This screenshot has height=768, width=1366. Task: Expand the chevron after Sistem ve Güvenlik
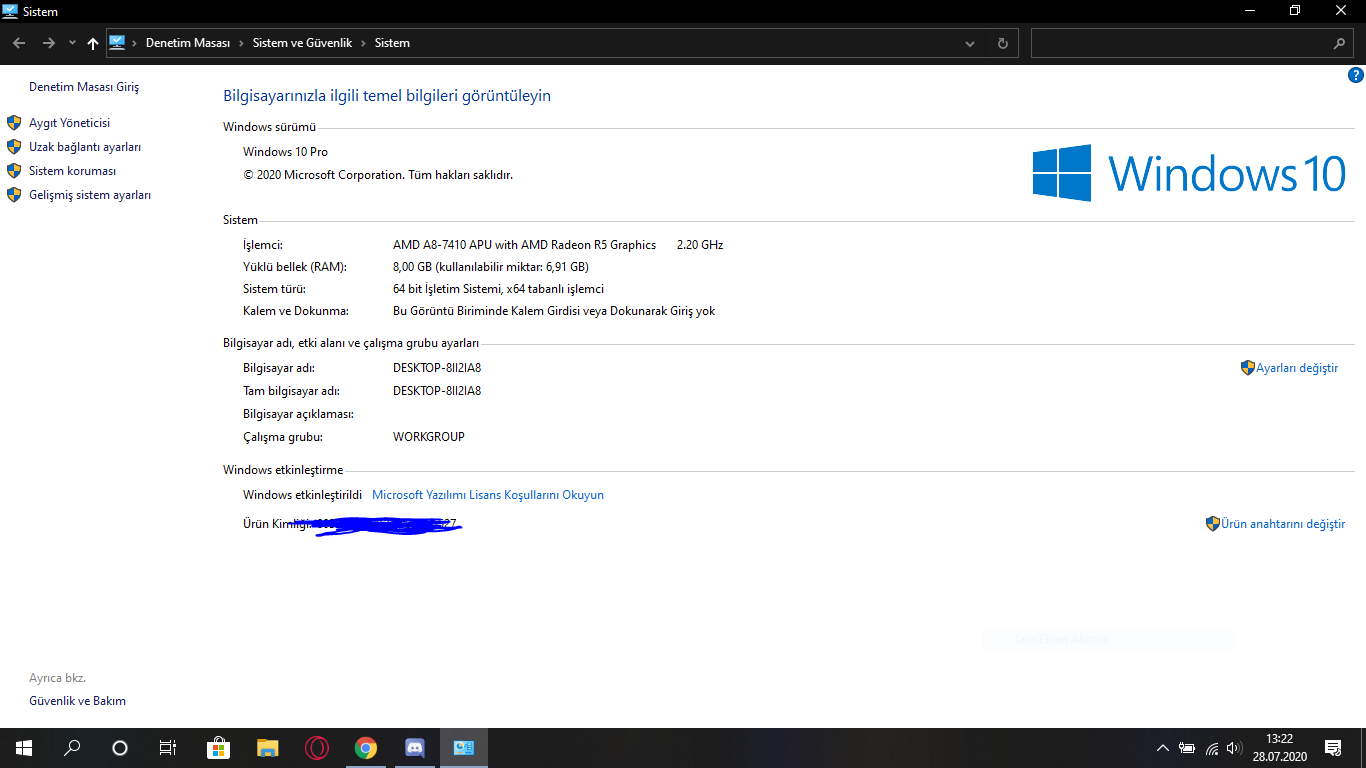coord(364,43)
